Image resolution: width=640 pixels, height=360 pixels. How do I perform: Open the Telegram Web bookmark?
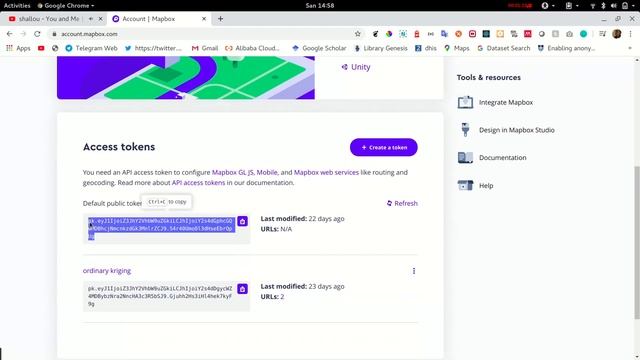tap(91, 48)
